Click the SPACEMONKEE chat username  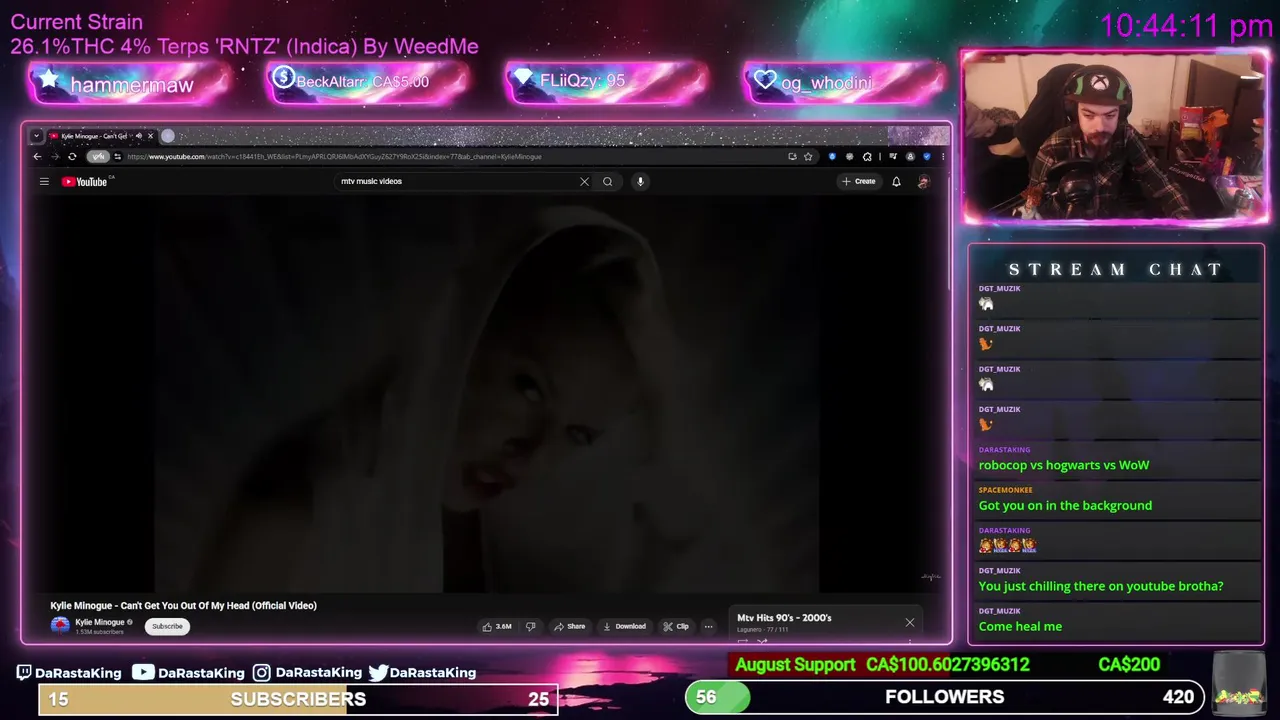pos(1005,490)
